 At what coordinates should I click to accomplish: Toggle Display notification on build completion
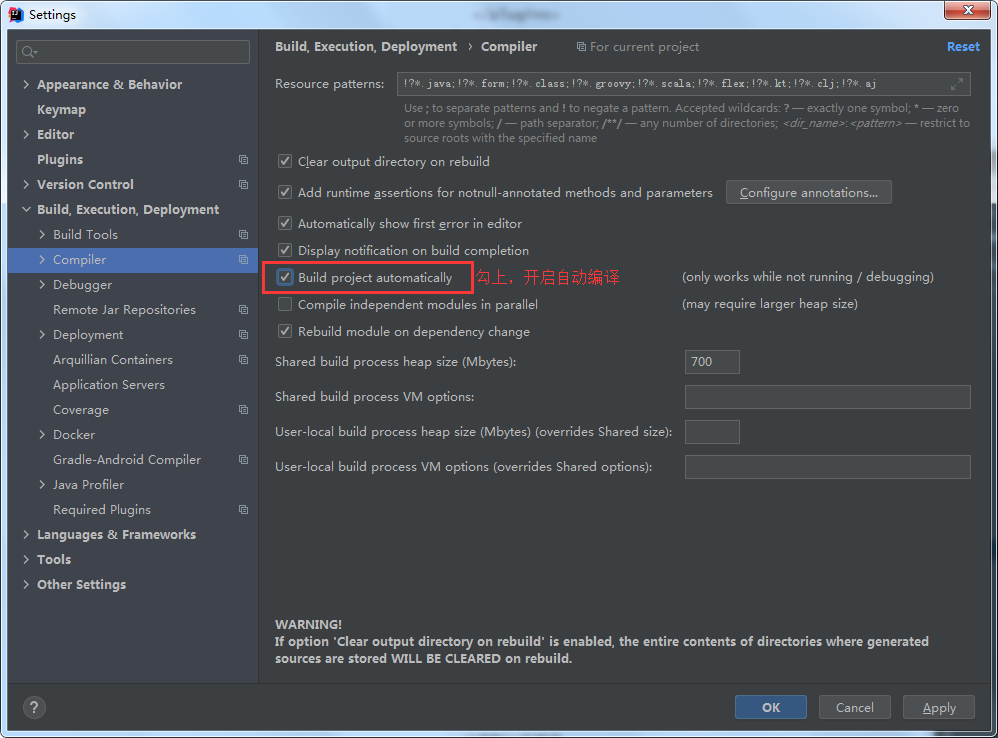click(x=285, y=250)
